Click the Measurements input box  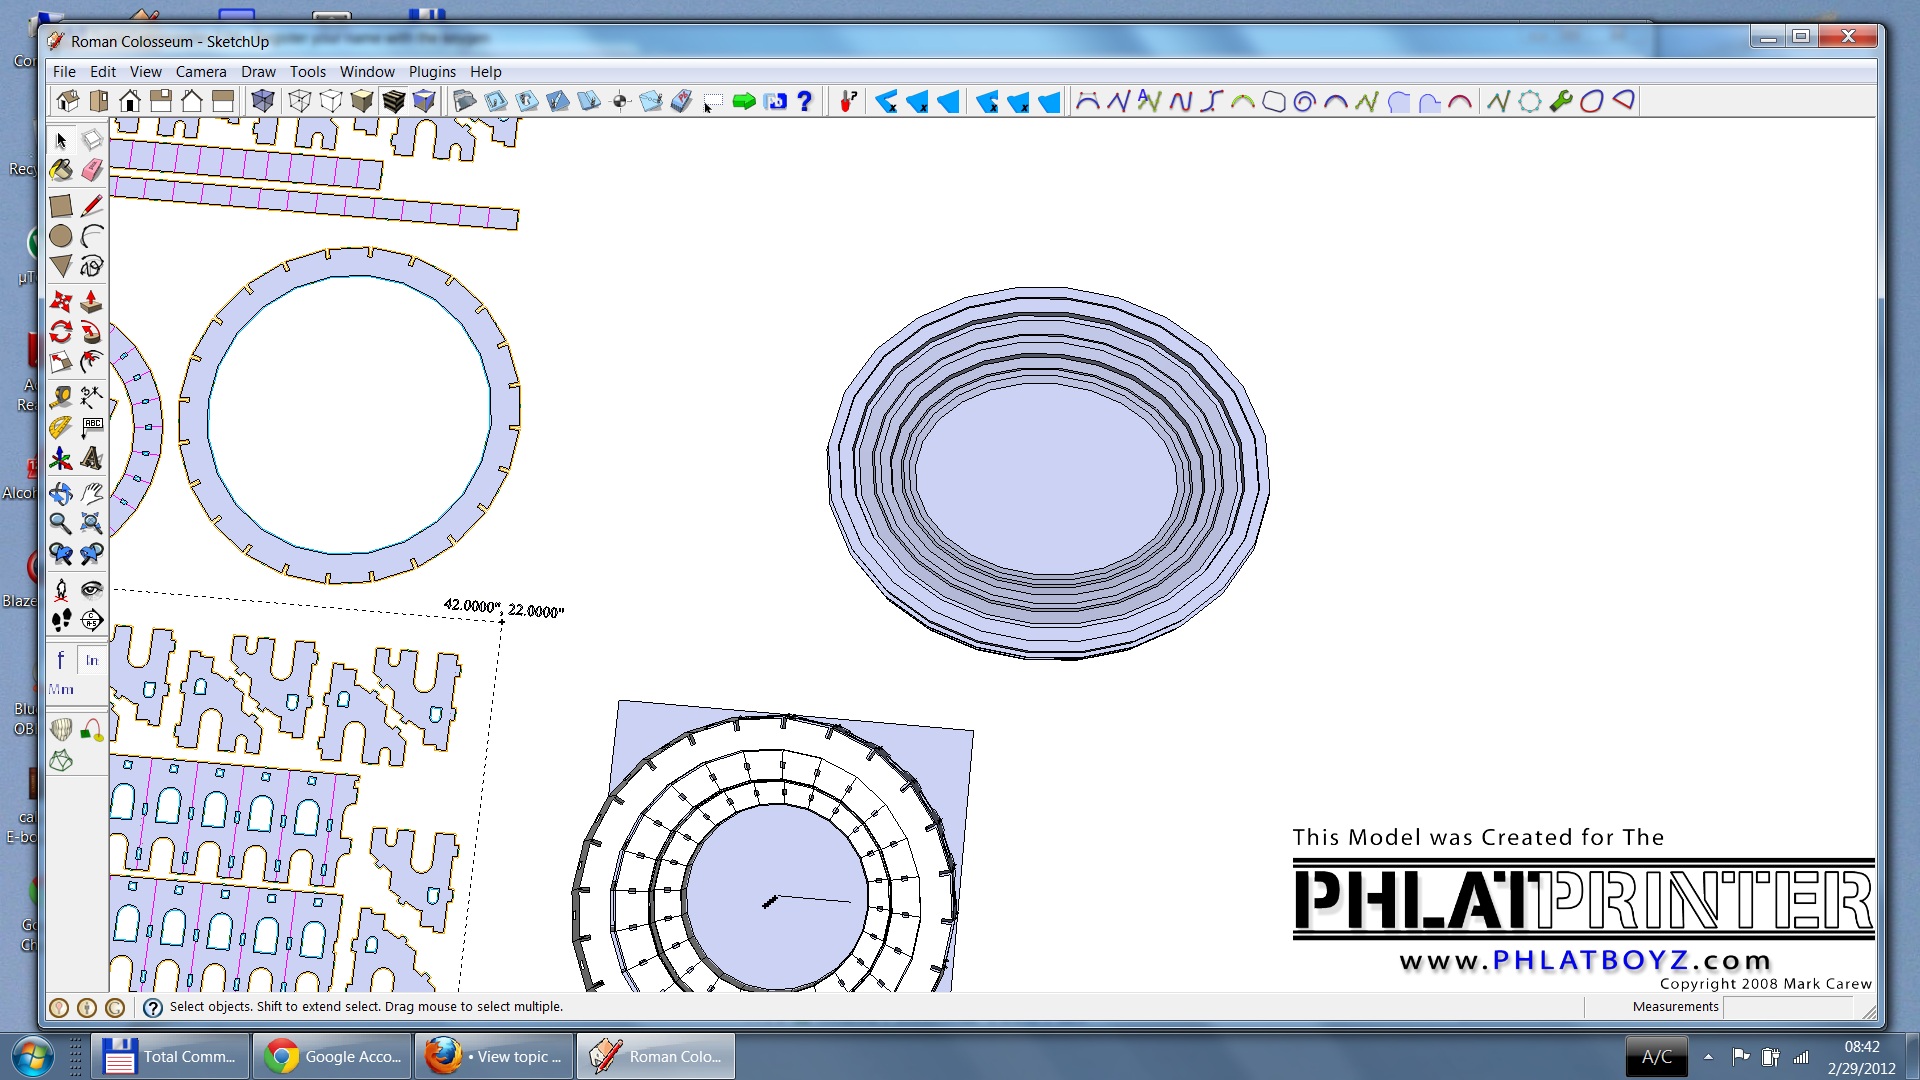tap(1787, 1007)
